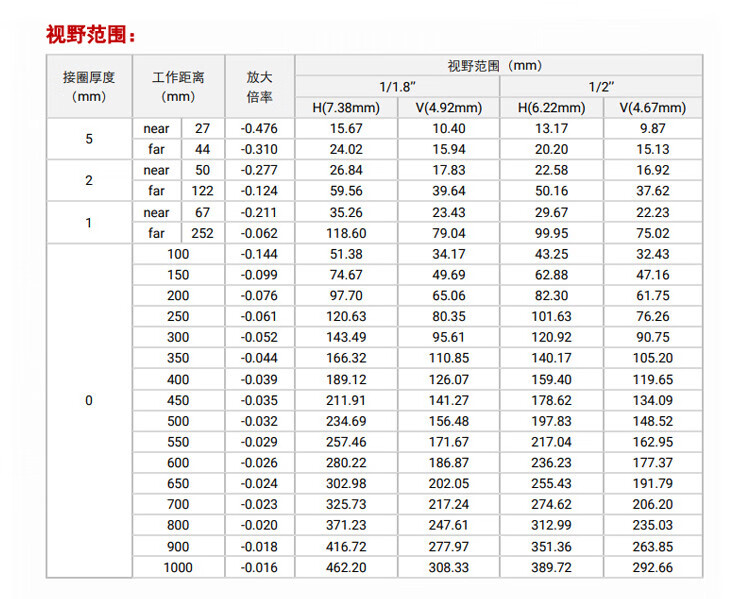Click field of view value 9.87
The image size is (750, 599).
(653, 128)
